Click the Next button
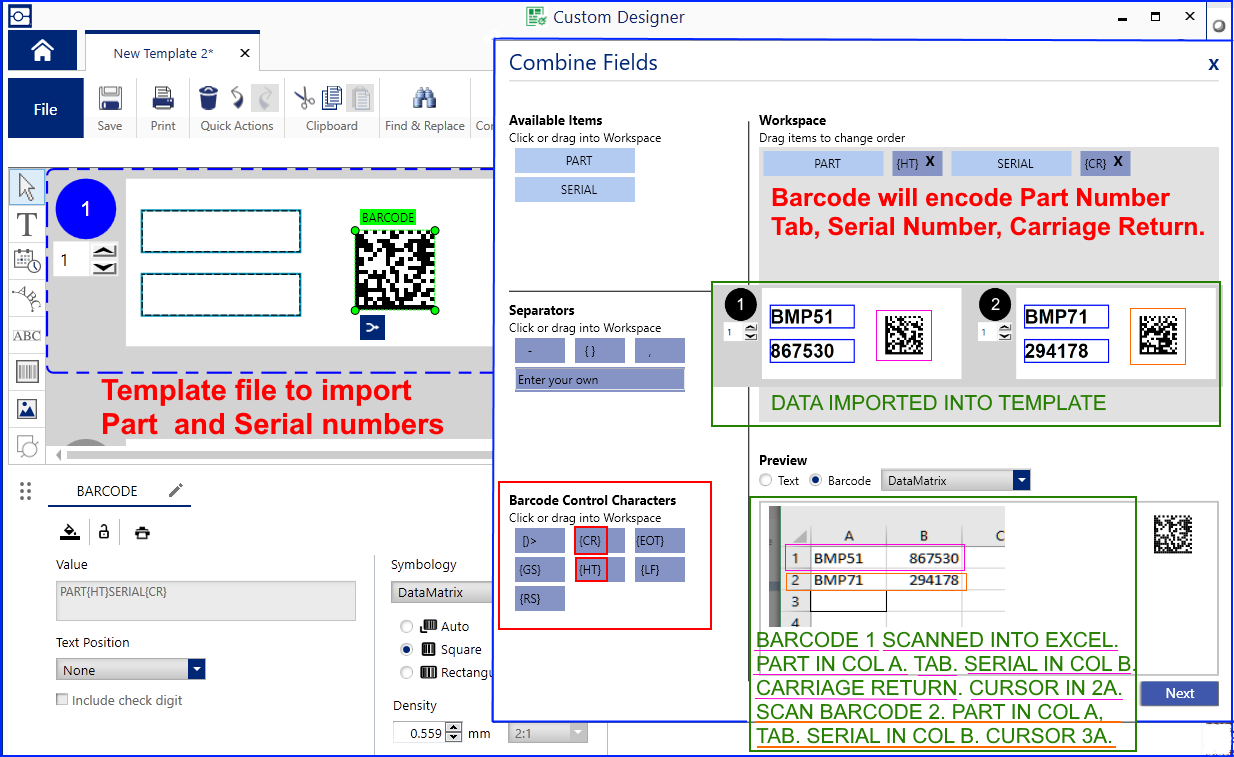This screenshot has height=757, width=1234. pyautogui.click(x=1179, y=693)
